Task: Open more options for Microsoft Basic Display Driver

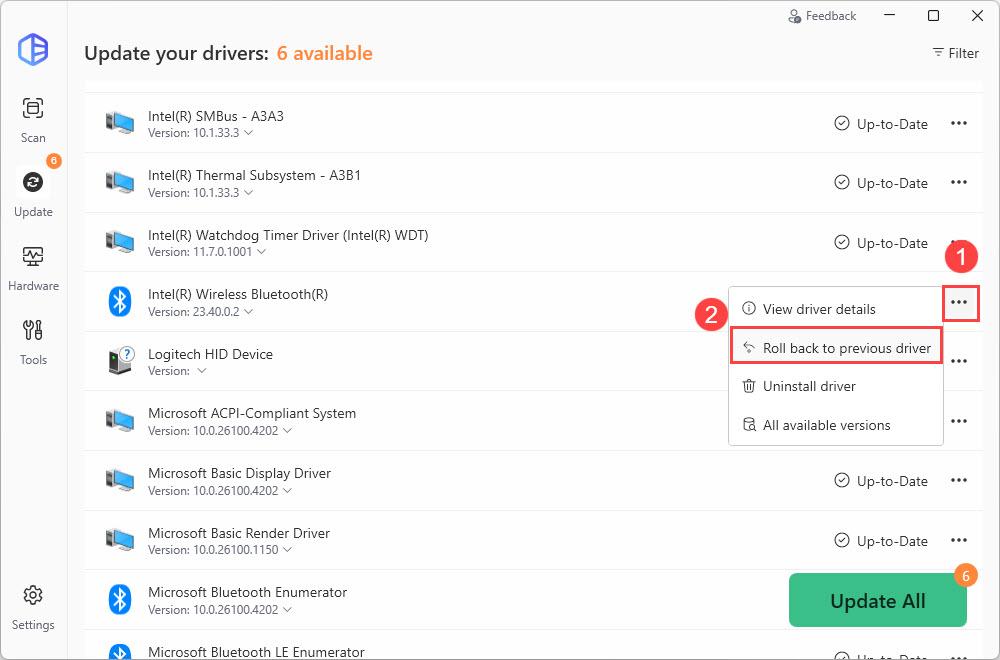Action: (959, 481)
